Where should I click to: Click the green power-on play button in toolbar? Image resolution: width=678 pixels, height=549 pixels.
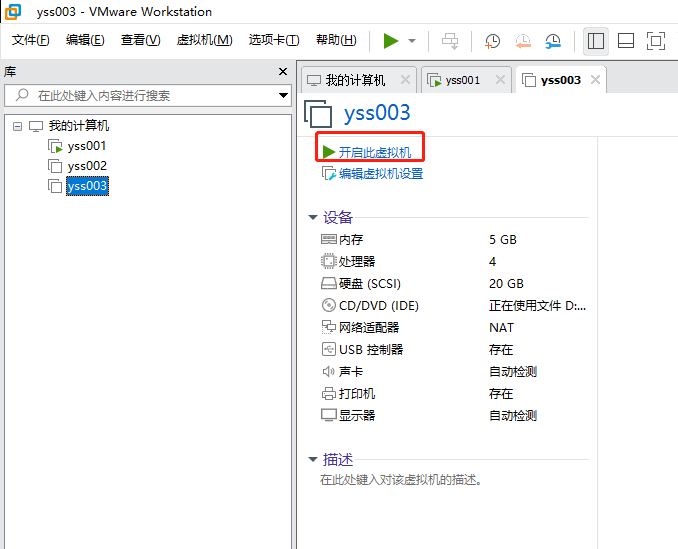[391, 41]
